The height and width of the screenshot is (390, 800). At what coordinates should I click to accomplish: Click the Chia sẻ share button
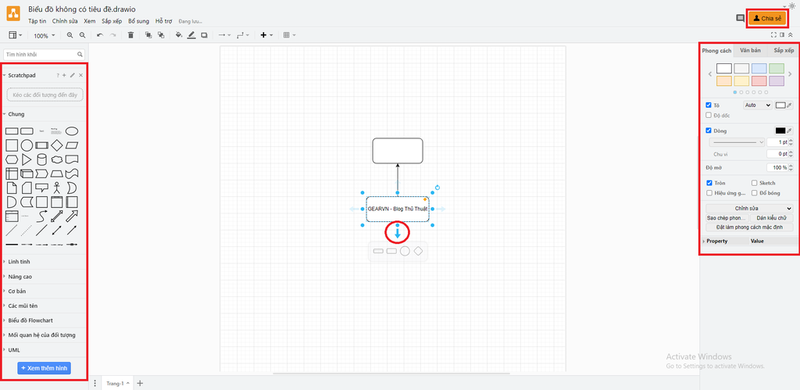pyautogui.click(x=767, y=19)
